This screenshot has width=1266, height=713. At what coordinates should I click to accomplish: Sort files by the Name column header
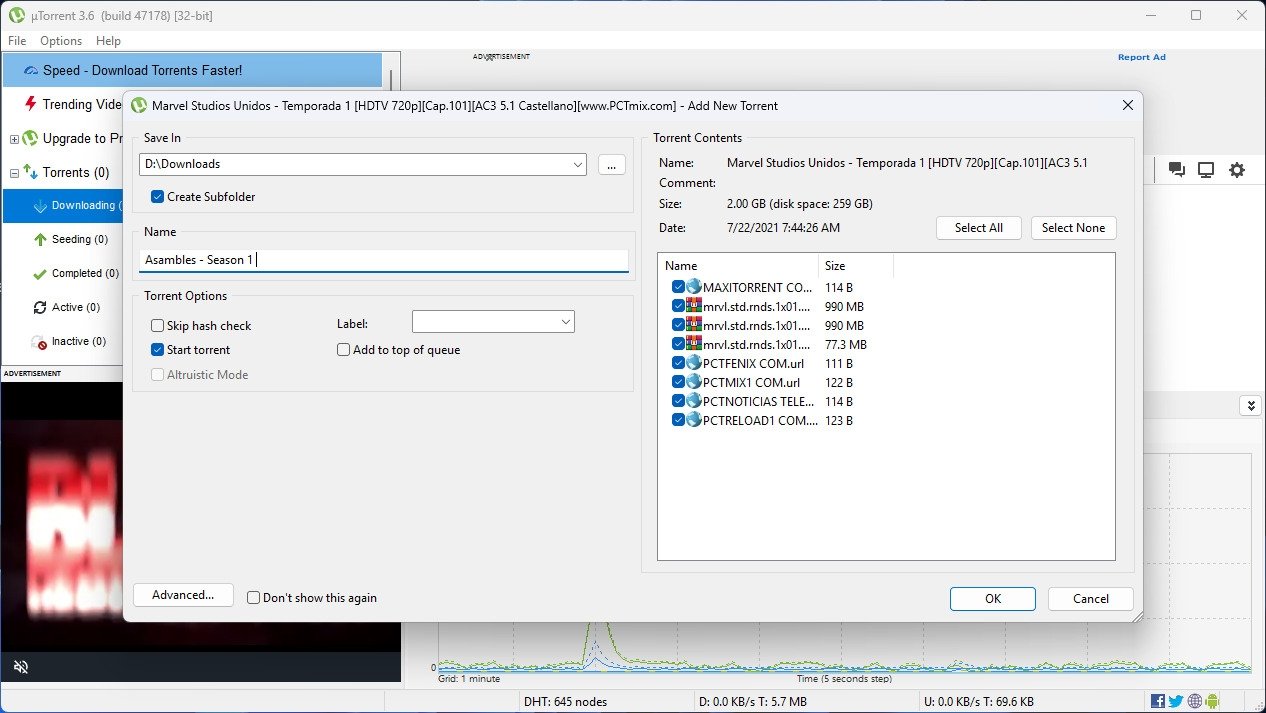[738, 265]
